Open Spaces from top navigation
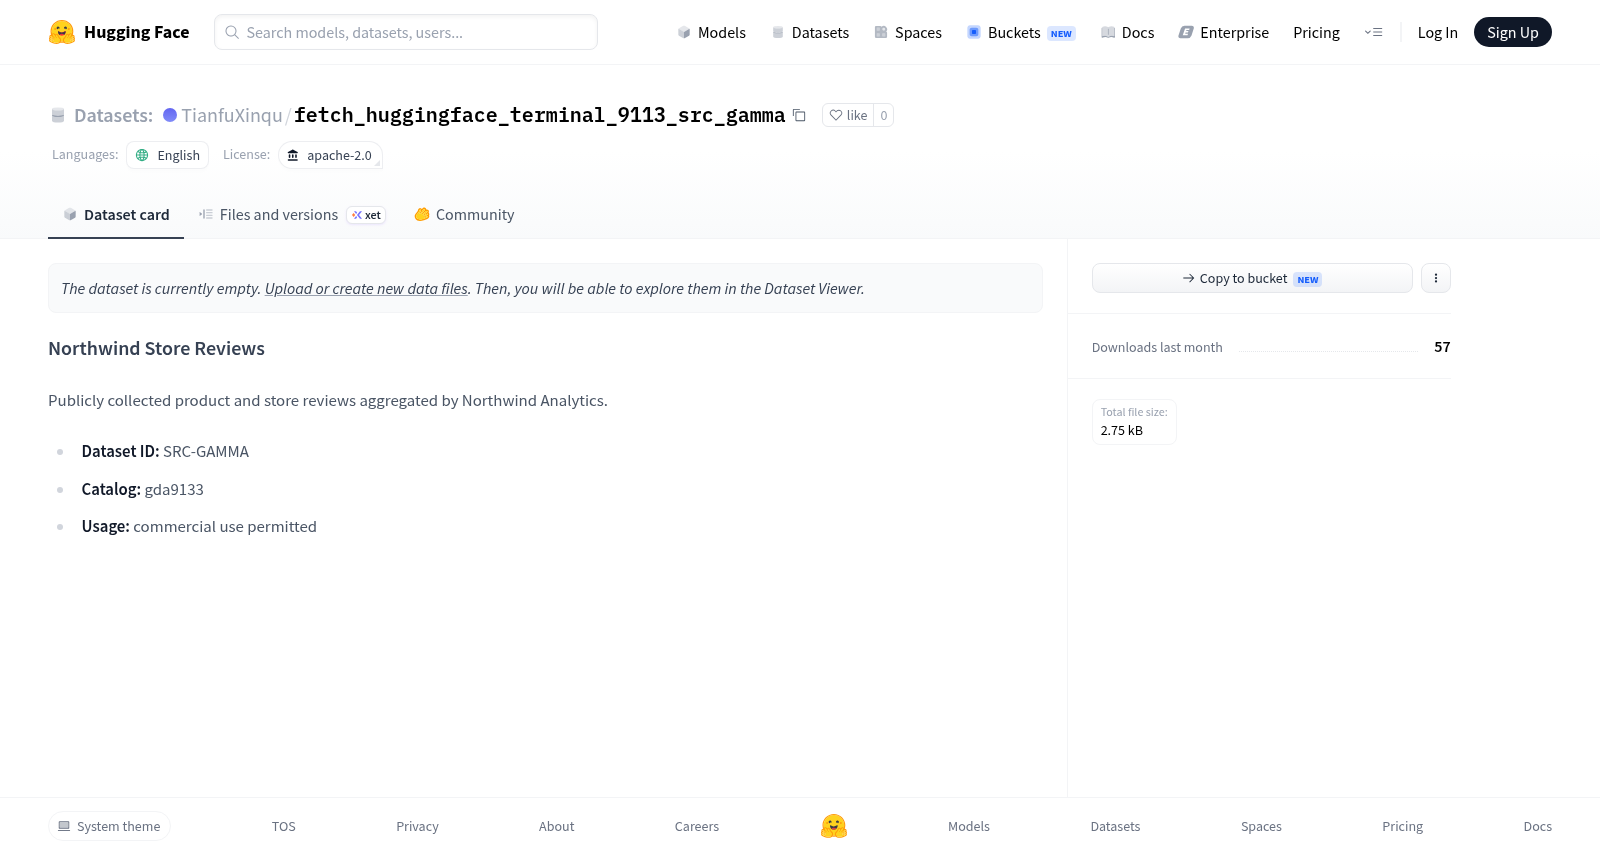The height and width of the screenshot is (861, 1600). click(908, 32)
